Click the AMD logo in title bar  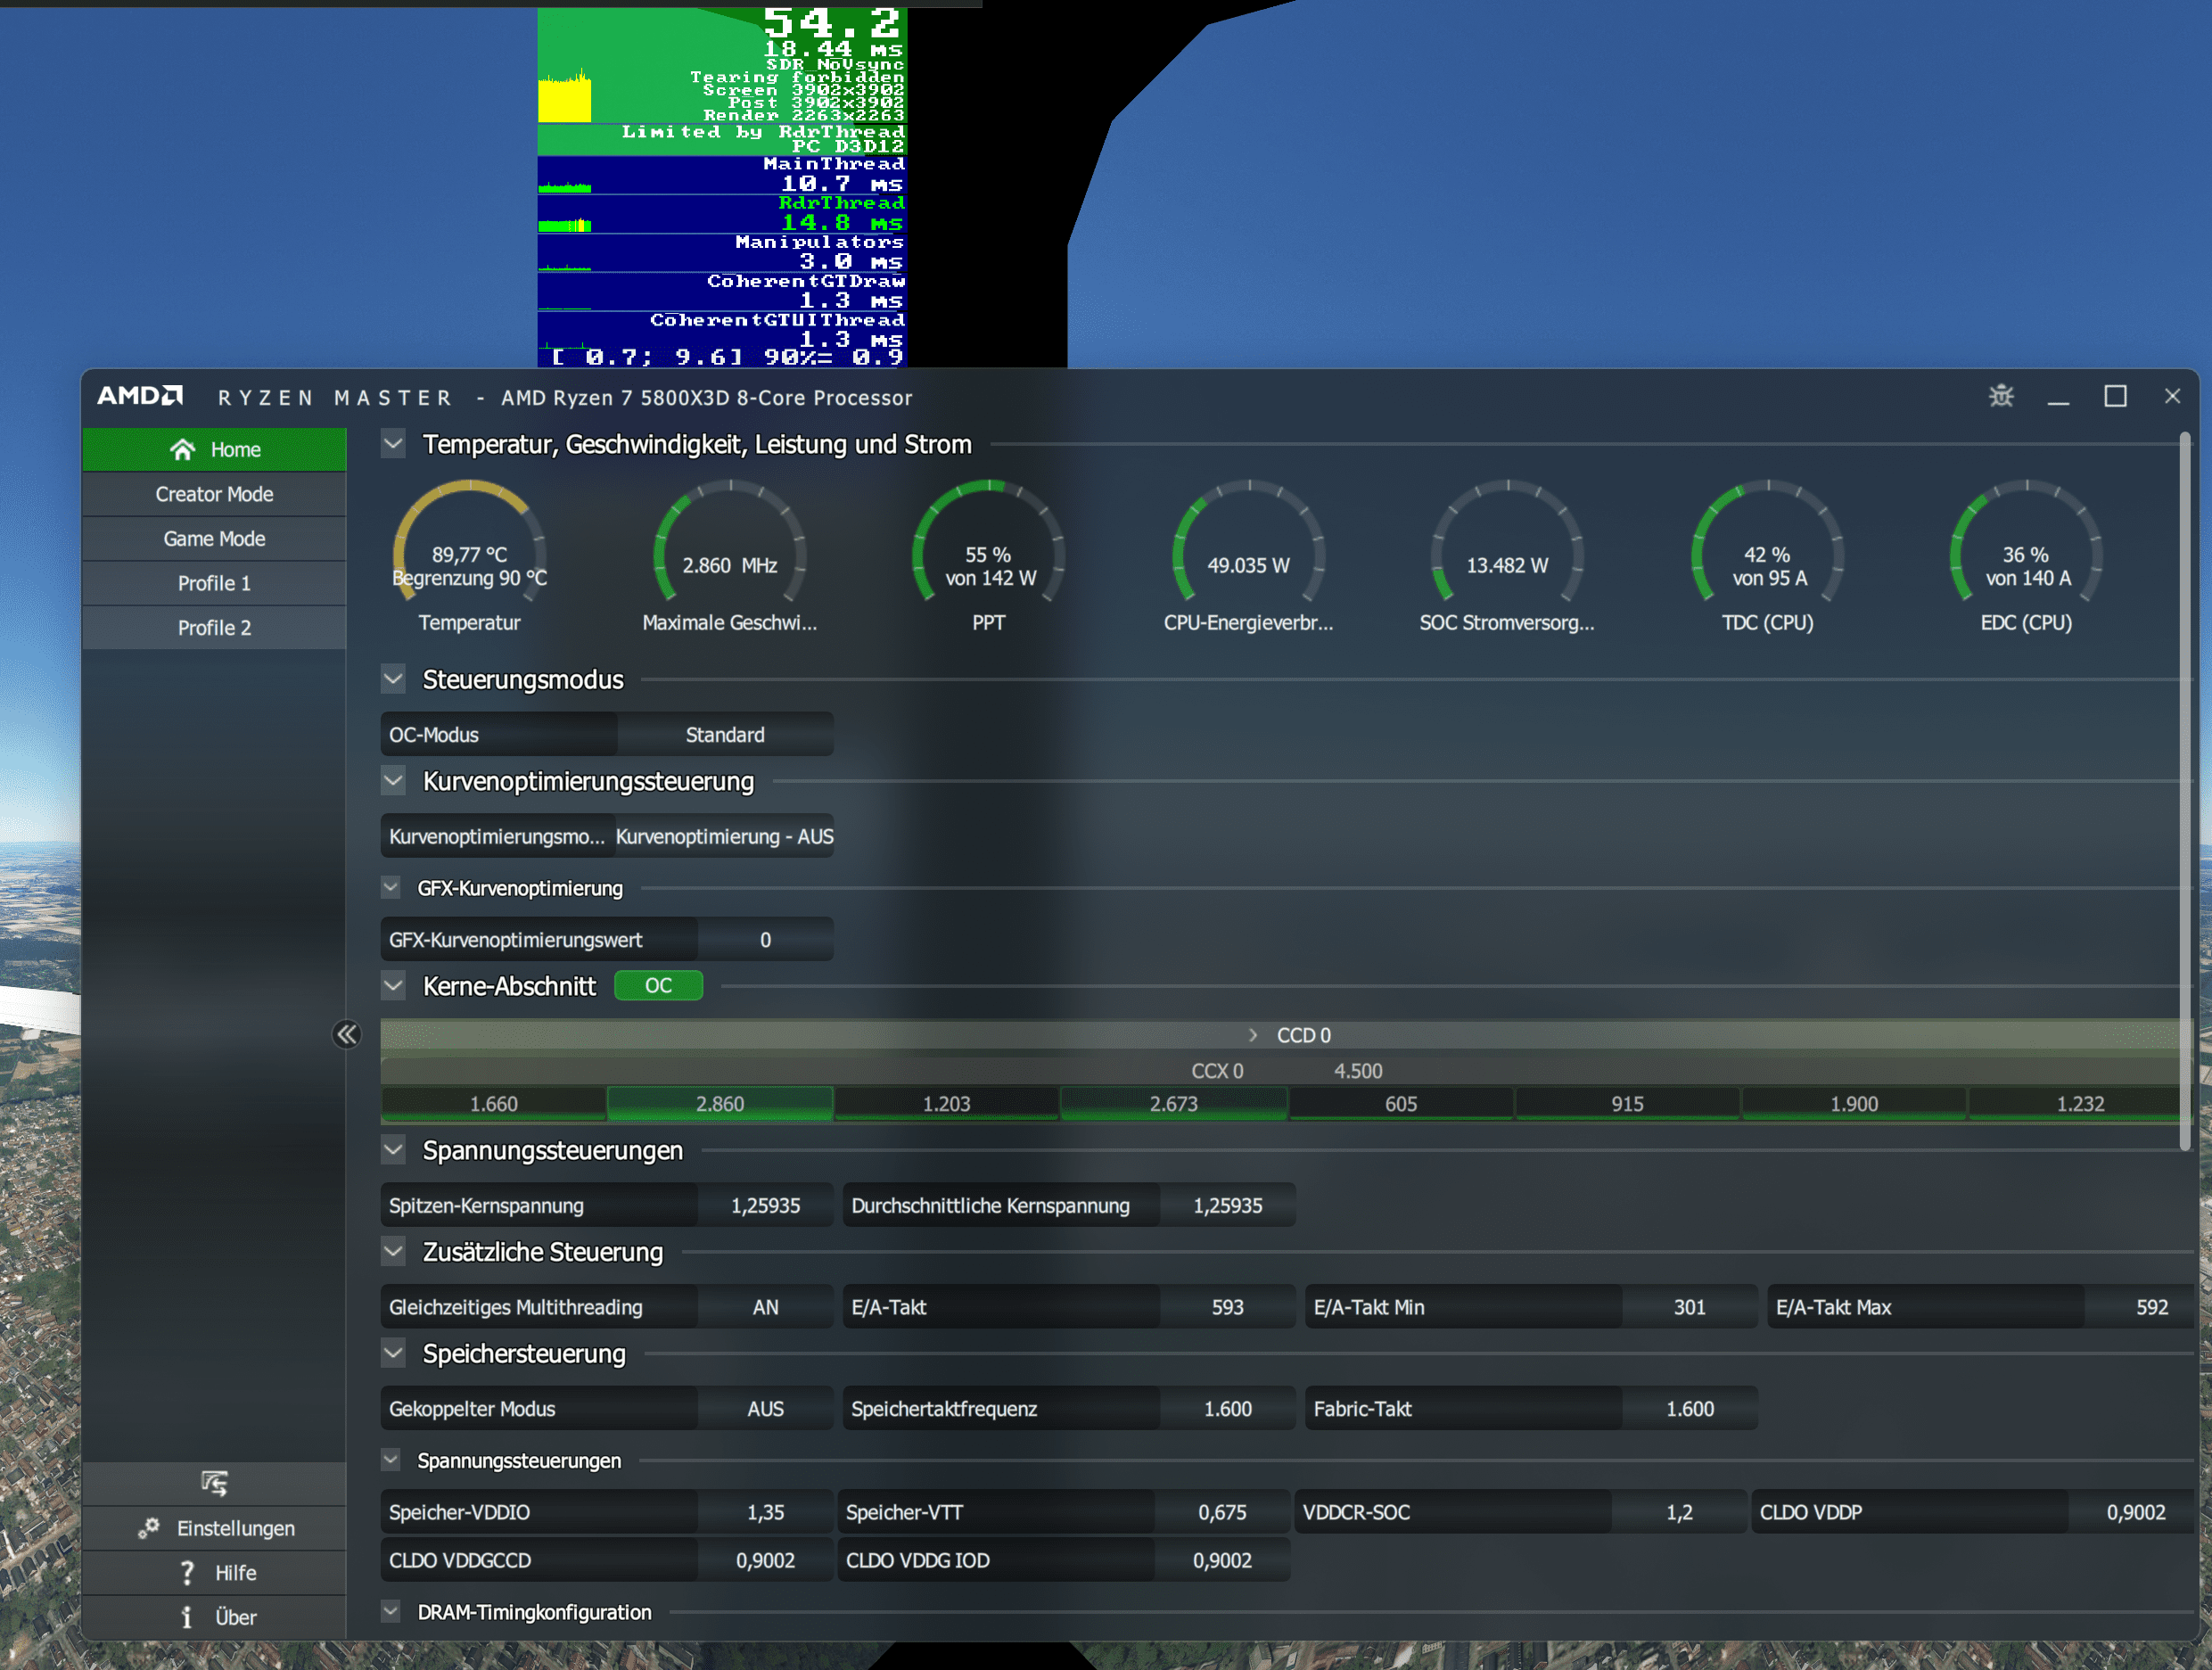(140, 396)
